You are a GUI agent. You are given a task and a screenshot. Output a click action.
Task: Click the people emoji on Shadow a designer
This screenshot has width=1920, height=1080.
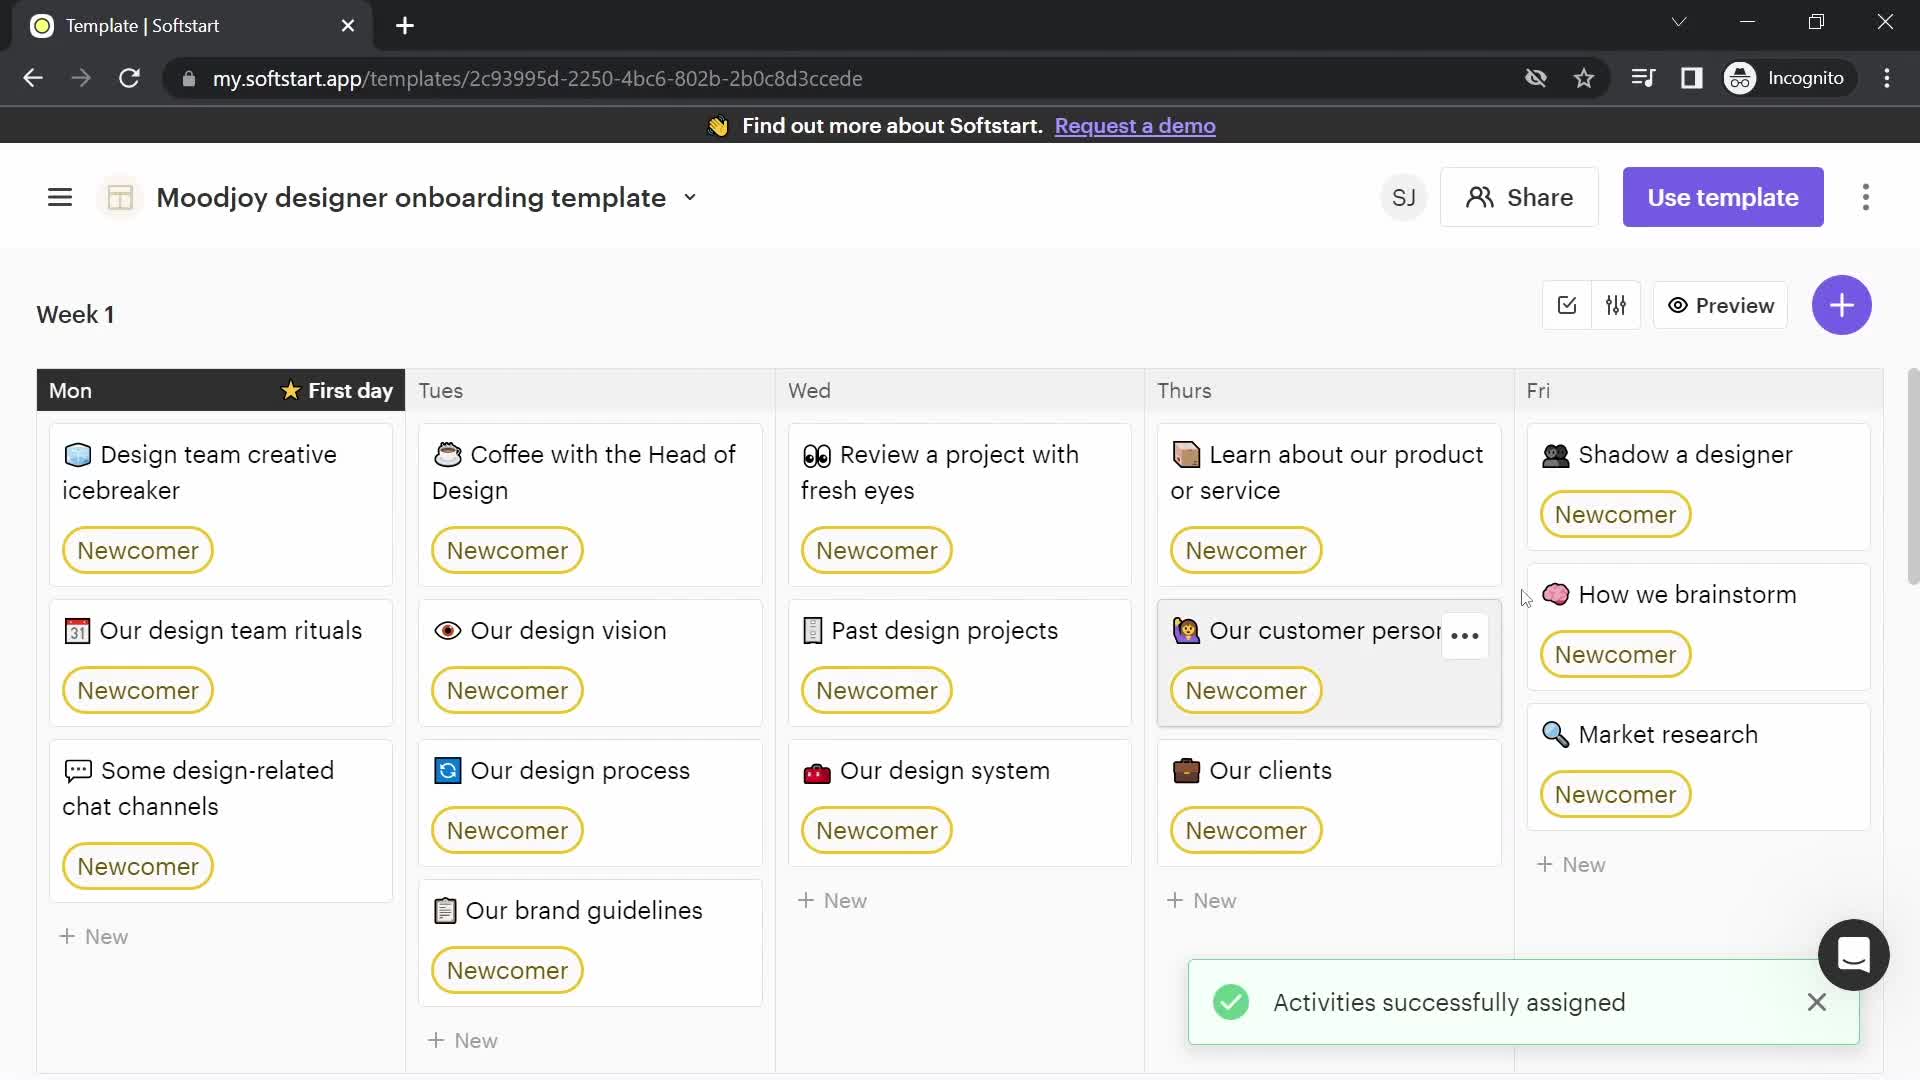pyautogui.click(x=1555, y=455)
